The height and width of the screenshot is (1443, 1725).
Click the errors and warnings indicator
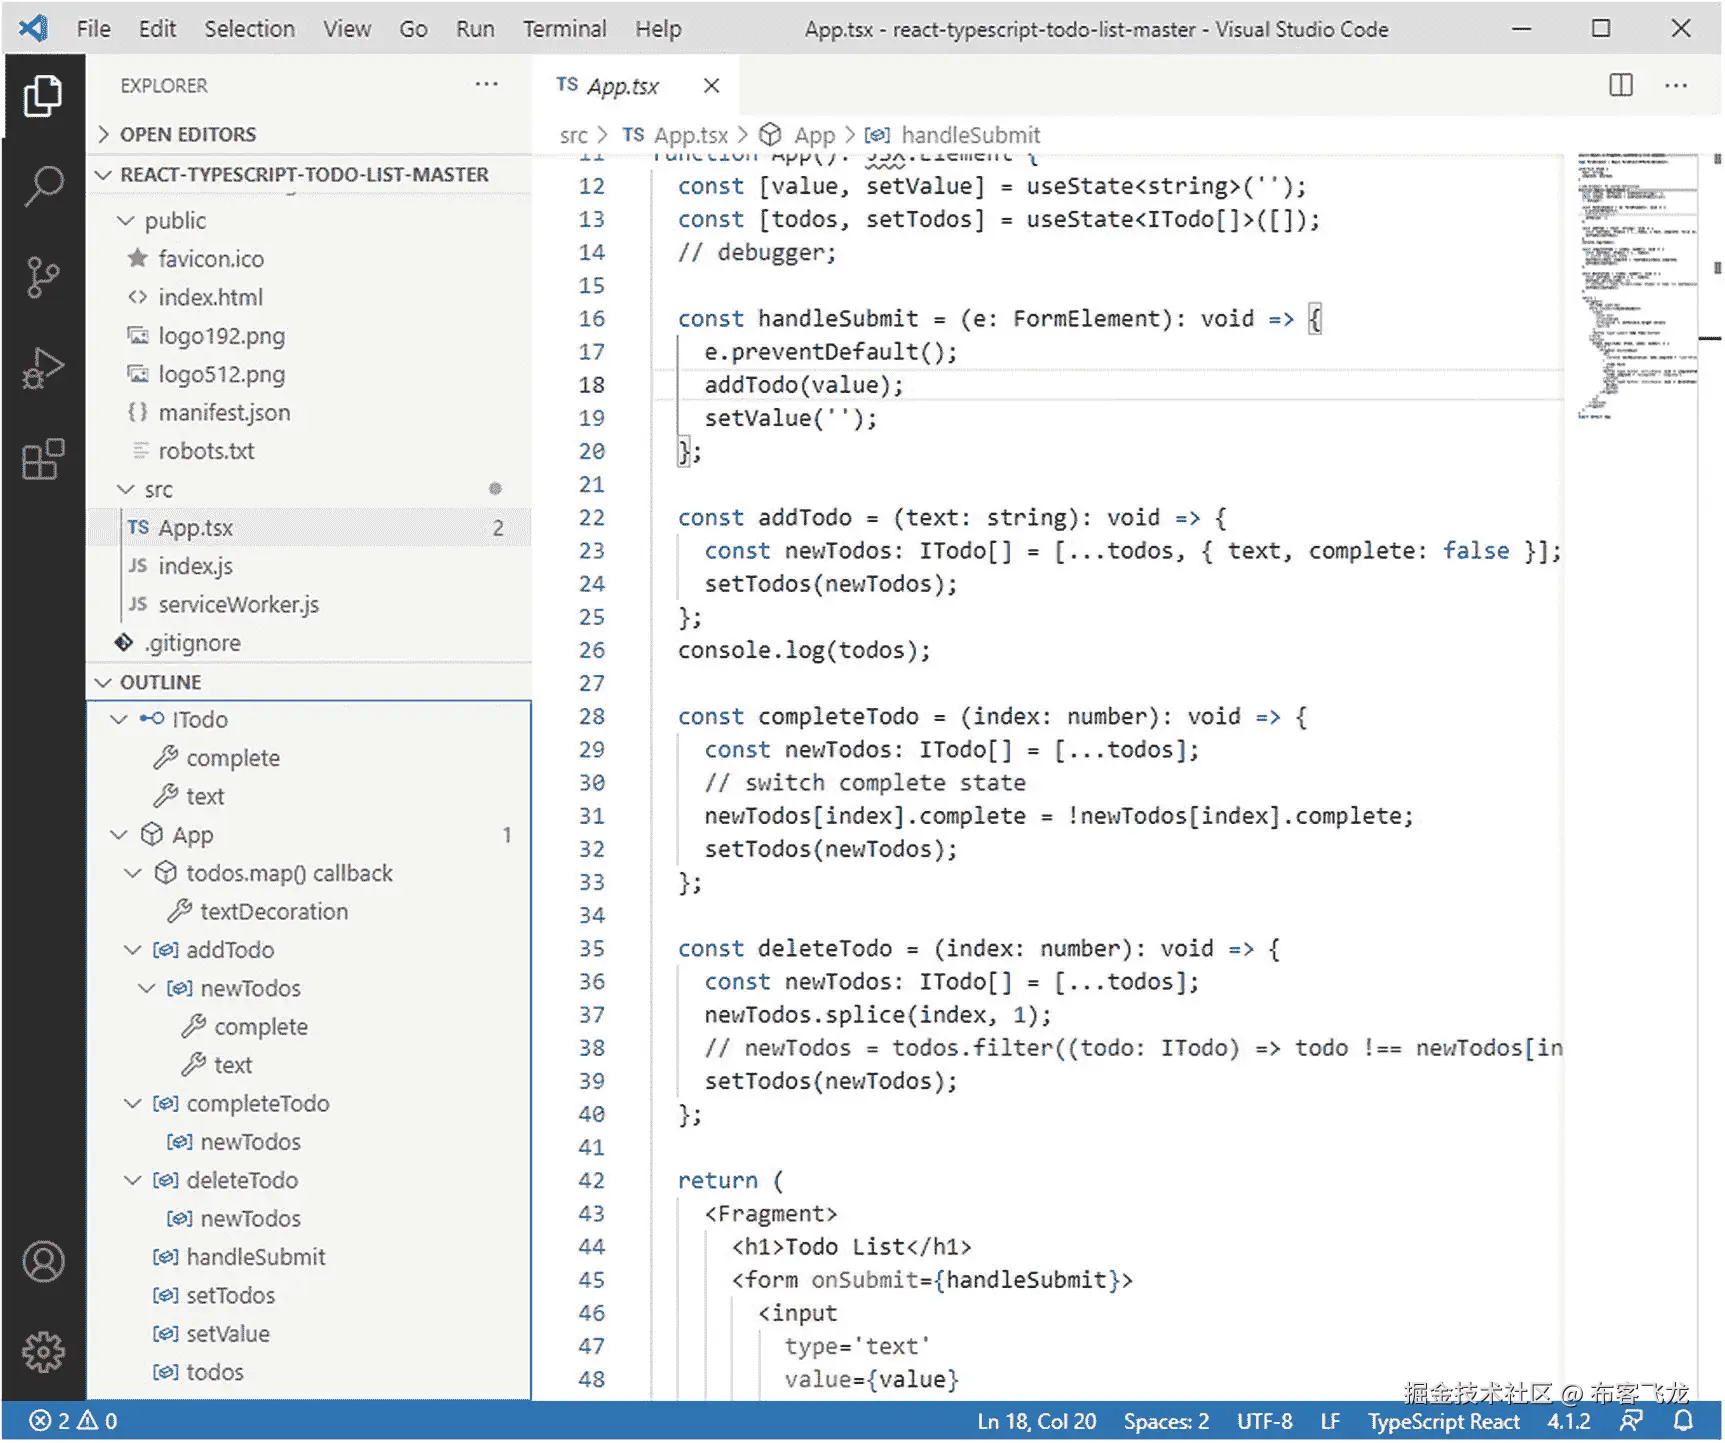pyautogui.click(x=70, y=1421)
